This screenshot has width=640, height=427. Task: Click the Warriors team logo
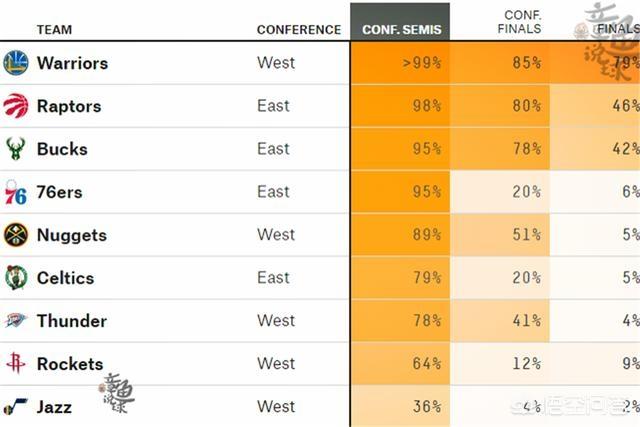click(16, 63)
